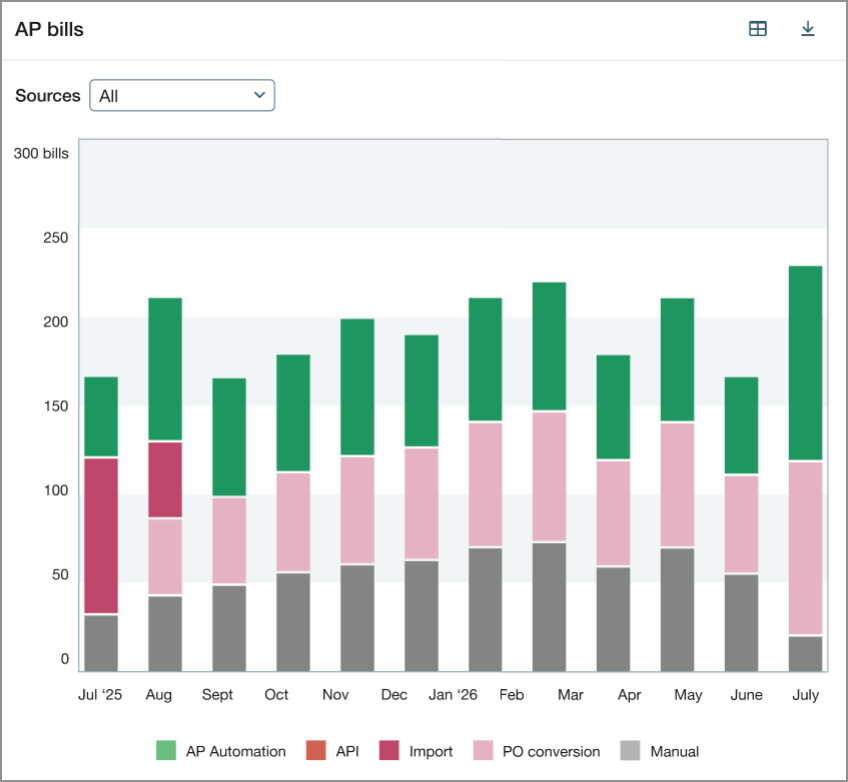Viewport: 848px width, 782px height.
Task: Click the download/export icon
Action: click(x=809, y=28)
